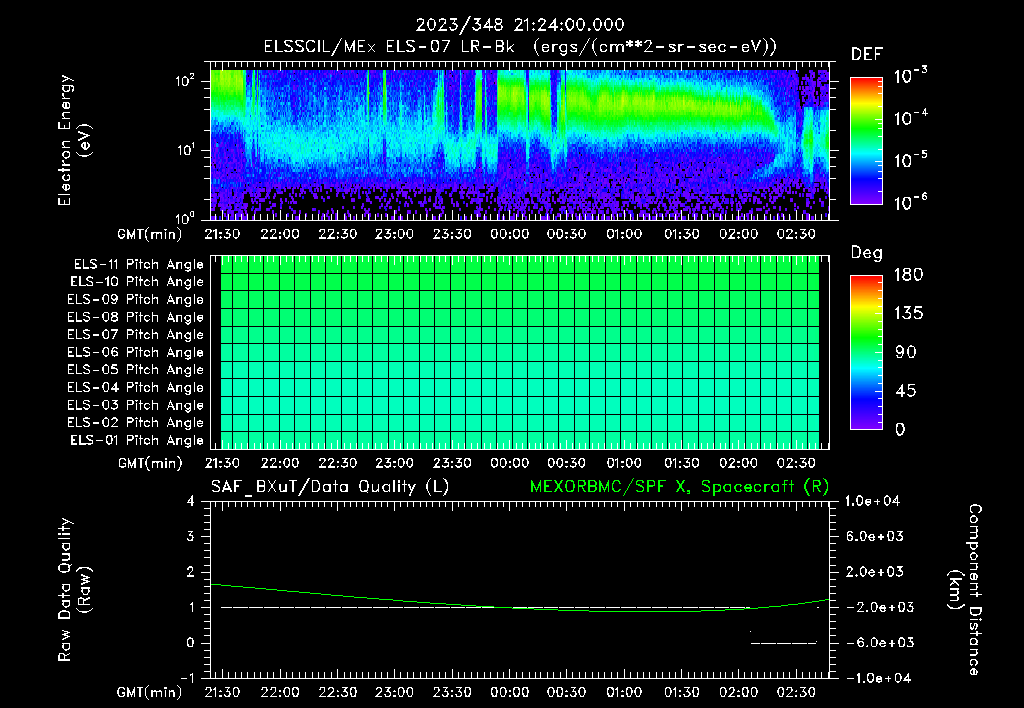Image resolution: width=1024 pixels, height=708 pixels.
Task: Click the 45 tick on the Deg scale
Action: click(x=906, y=391)
